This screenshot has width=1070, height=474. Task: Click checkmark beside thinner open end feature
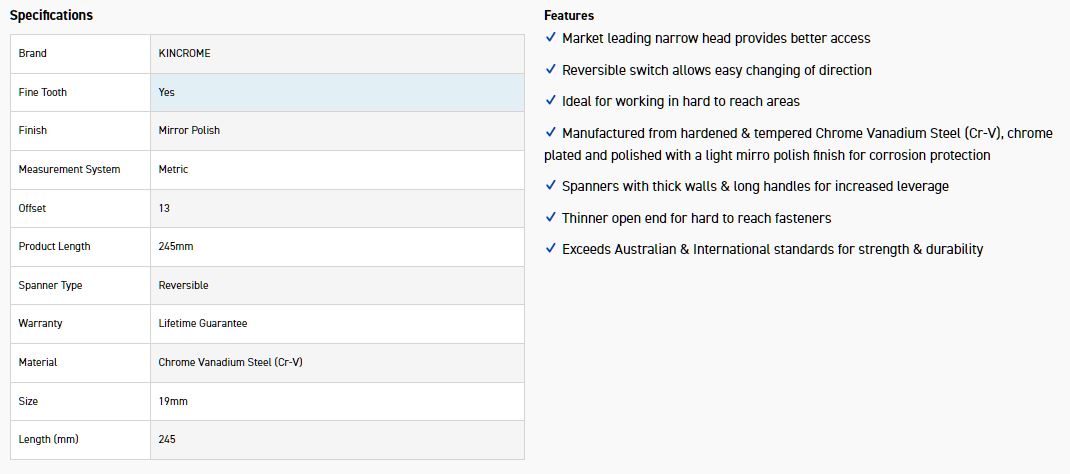551,218
